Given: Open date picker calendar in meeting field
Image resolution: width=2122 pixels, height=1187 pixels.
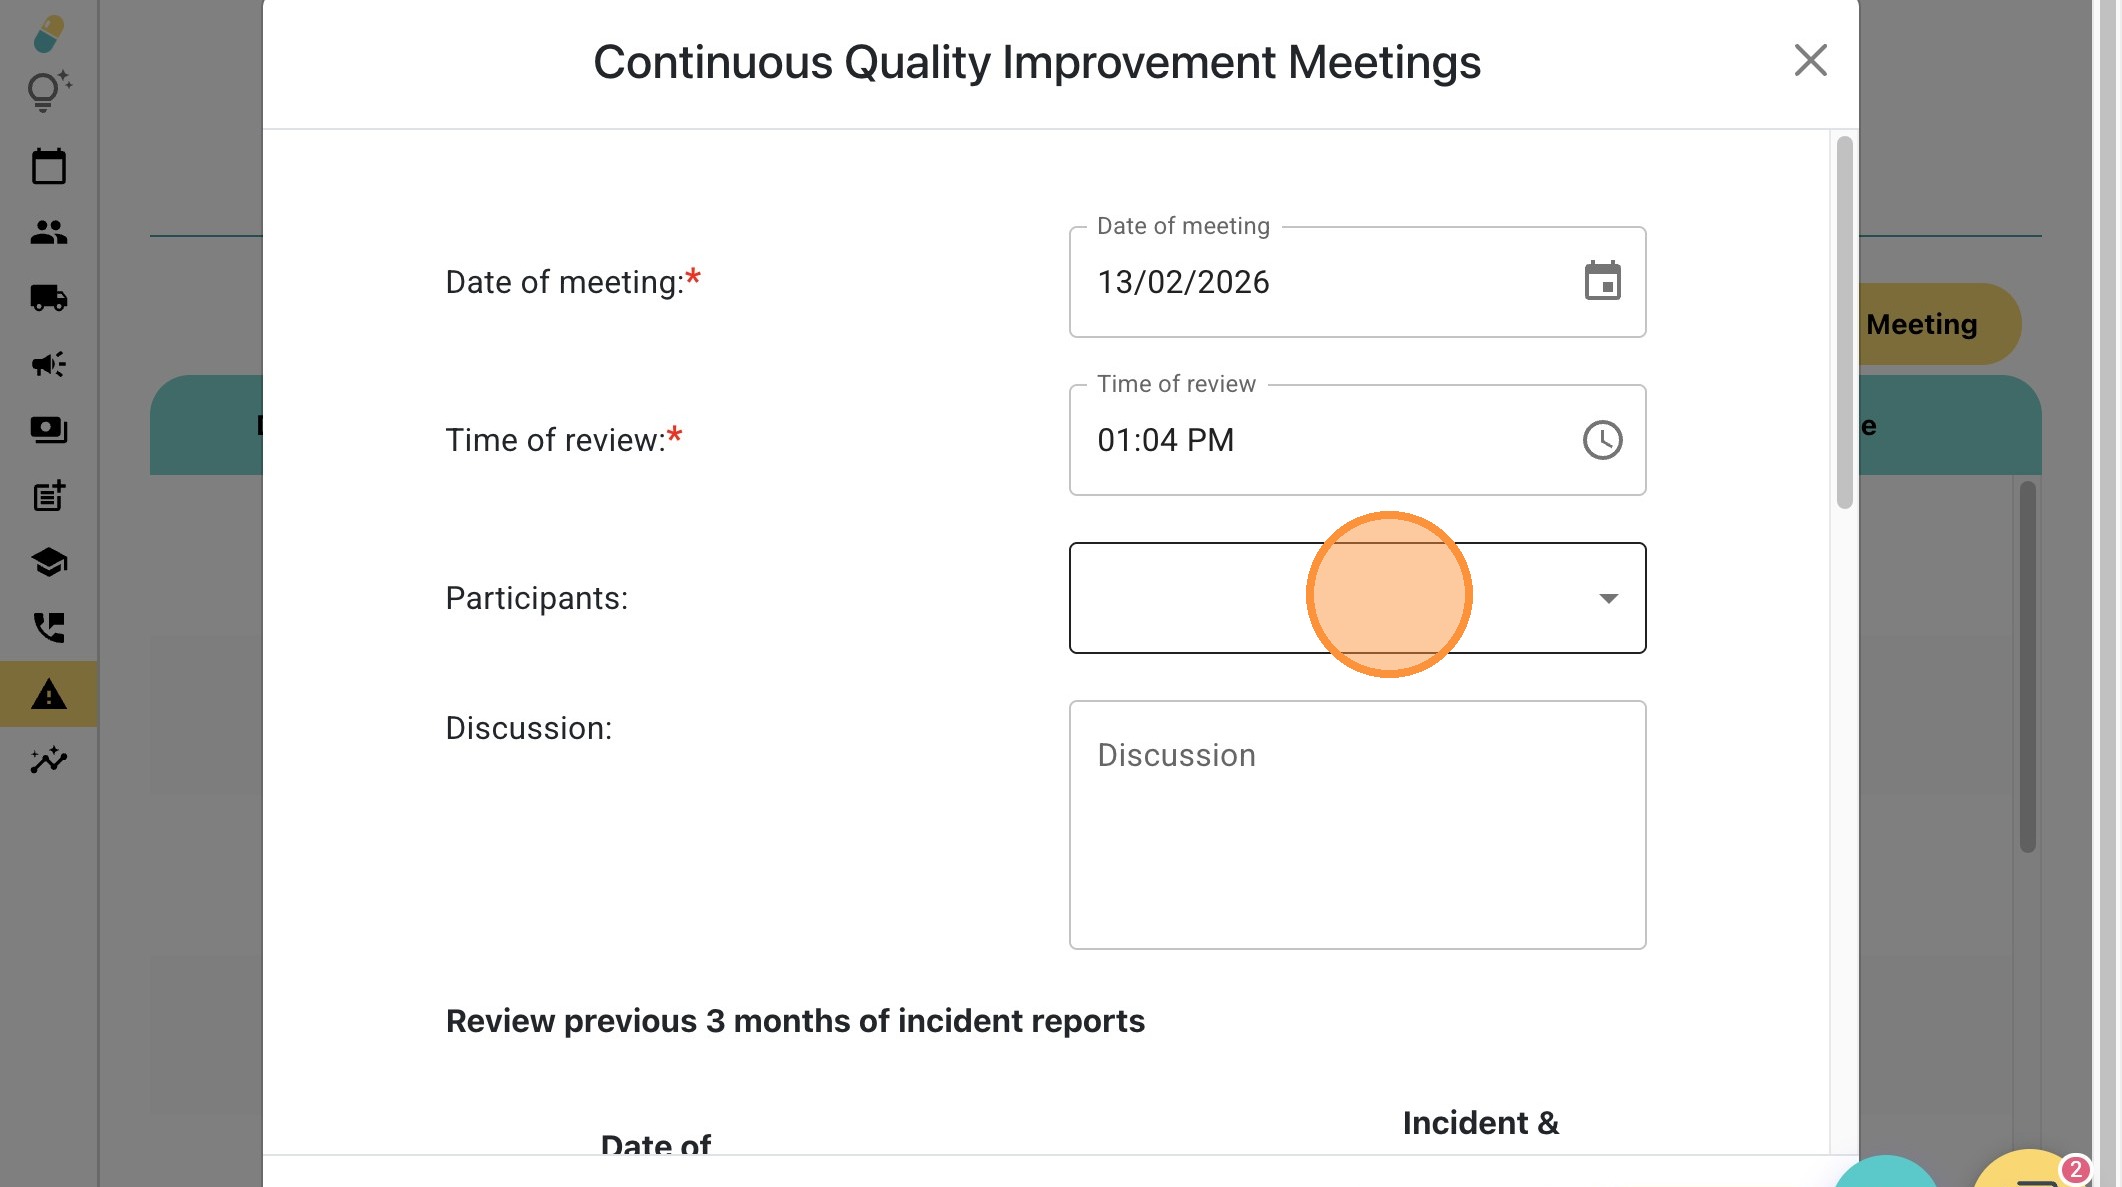Looking at the screenshot, I should [1602, 282].
